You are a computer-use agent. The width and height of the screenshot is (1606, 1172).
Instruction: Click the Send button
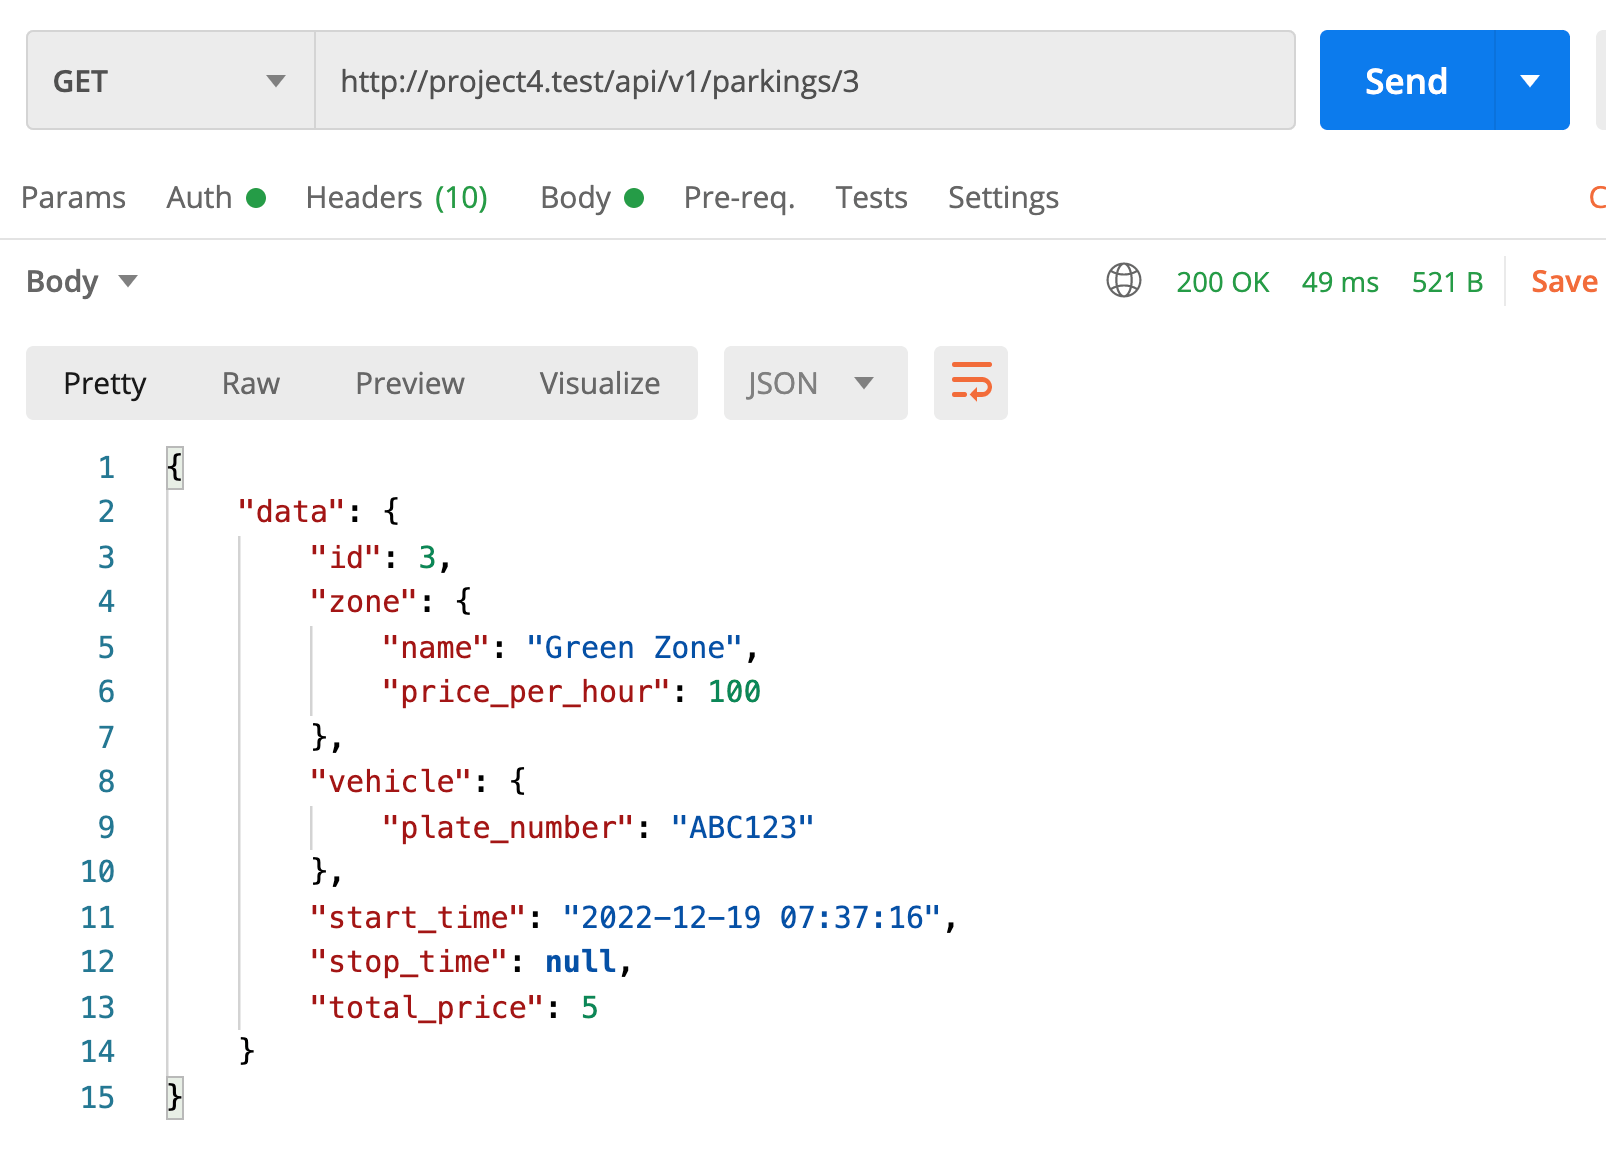pyautogui.click(x=1405, y=80)
